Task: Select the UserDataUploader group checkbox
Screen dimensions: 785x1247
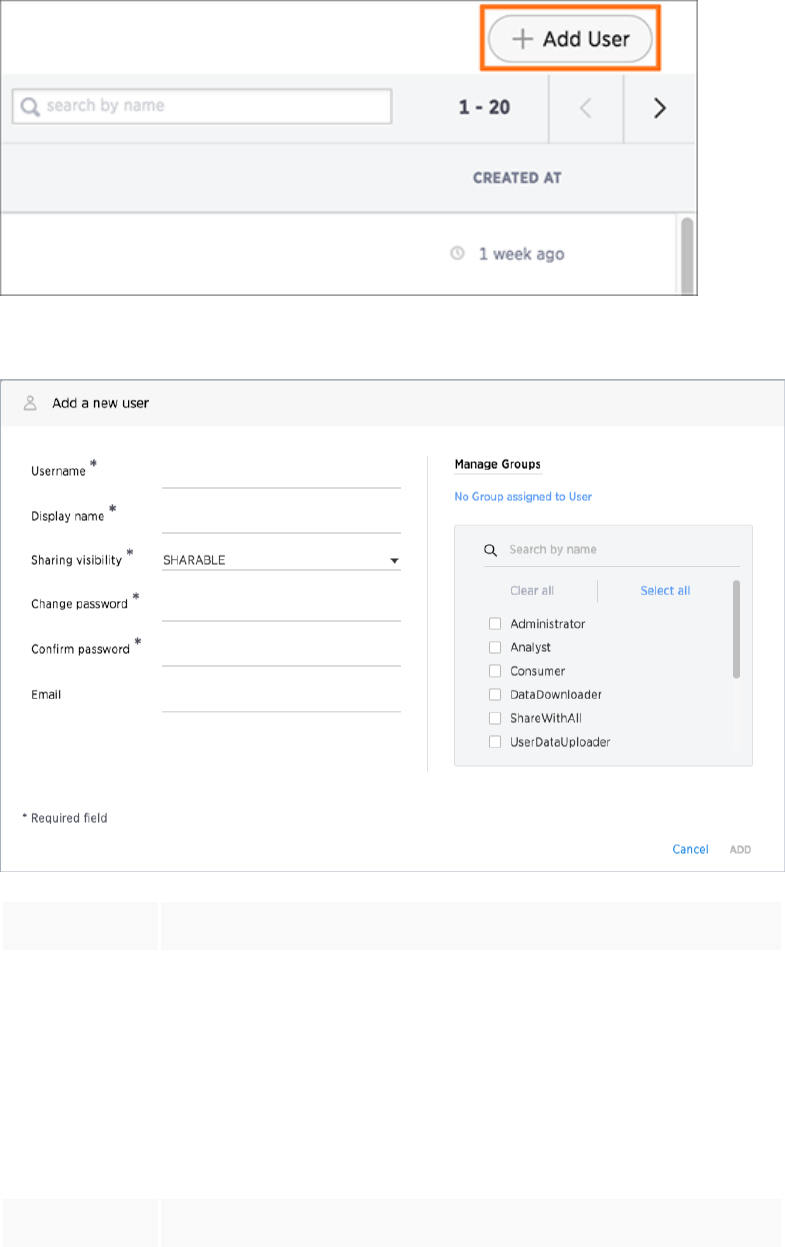Action: 494,742
